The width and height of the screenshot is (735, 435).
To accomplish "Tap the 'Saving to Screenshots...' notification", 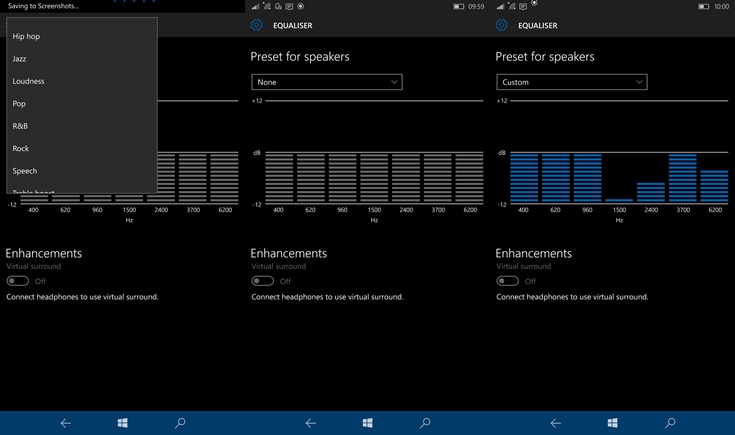I will click(43, 6).
